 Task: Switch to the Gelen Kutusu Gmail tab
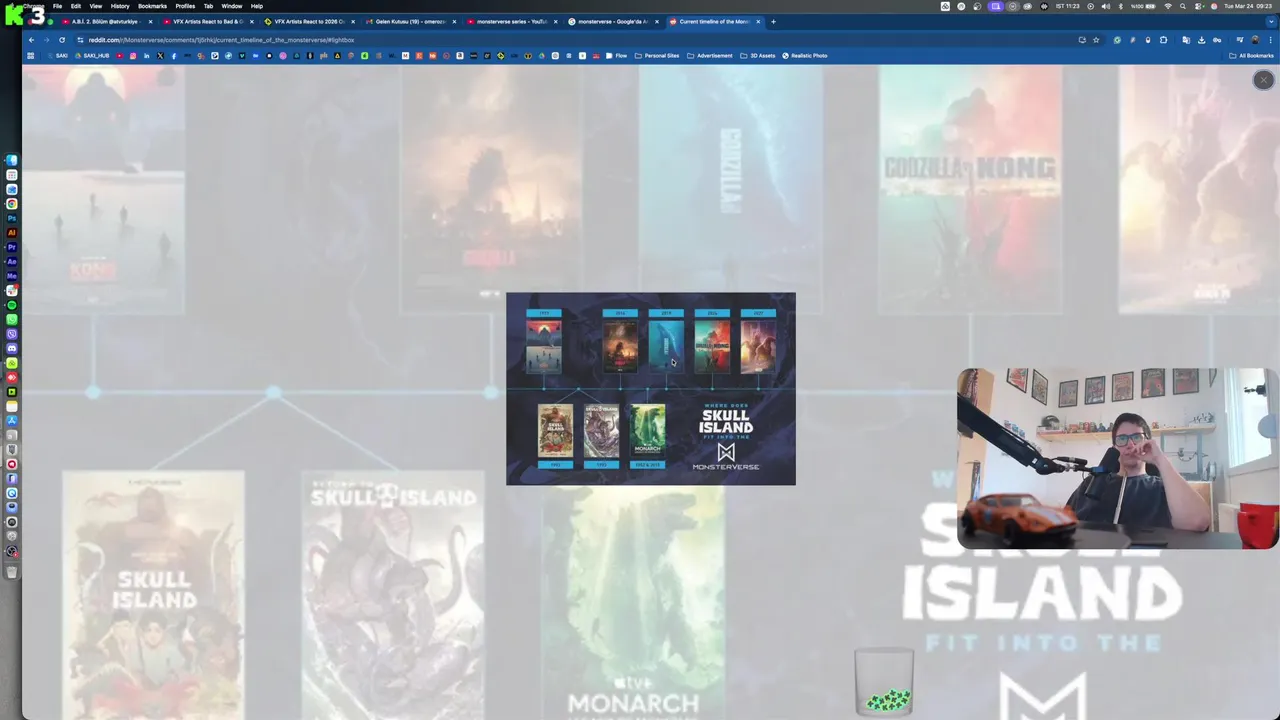click(410, 21)
